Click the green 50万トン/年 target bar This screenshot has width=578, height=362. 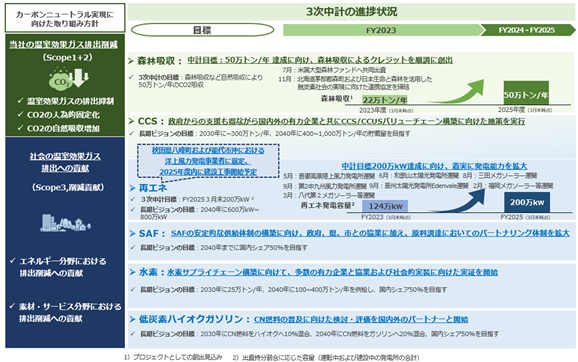tap(526, 93)
